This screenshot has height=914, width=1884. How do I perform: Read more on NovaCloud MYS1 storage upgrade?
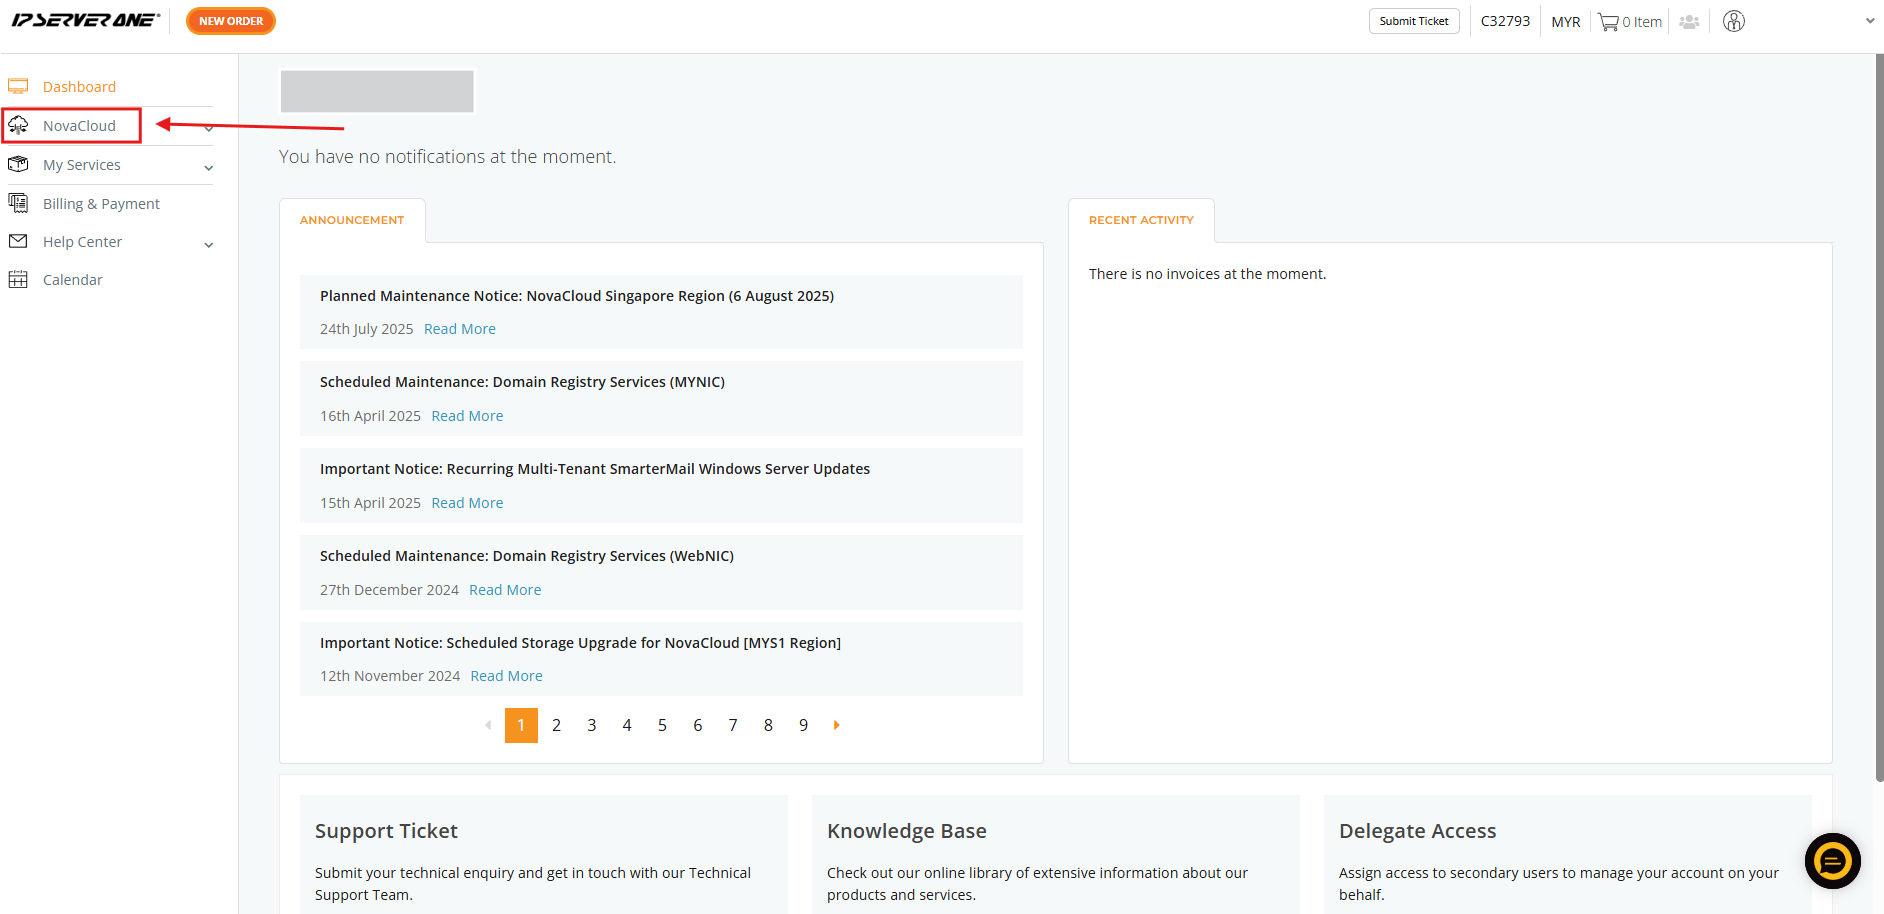506,676
